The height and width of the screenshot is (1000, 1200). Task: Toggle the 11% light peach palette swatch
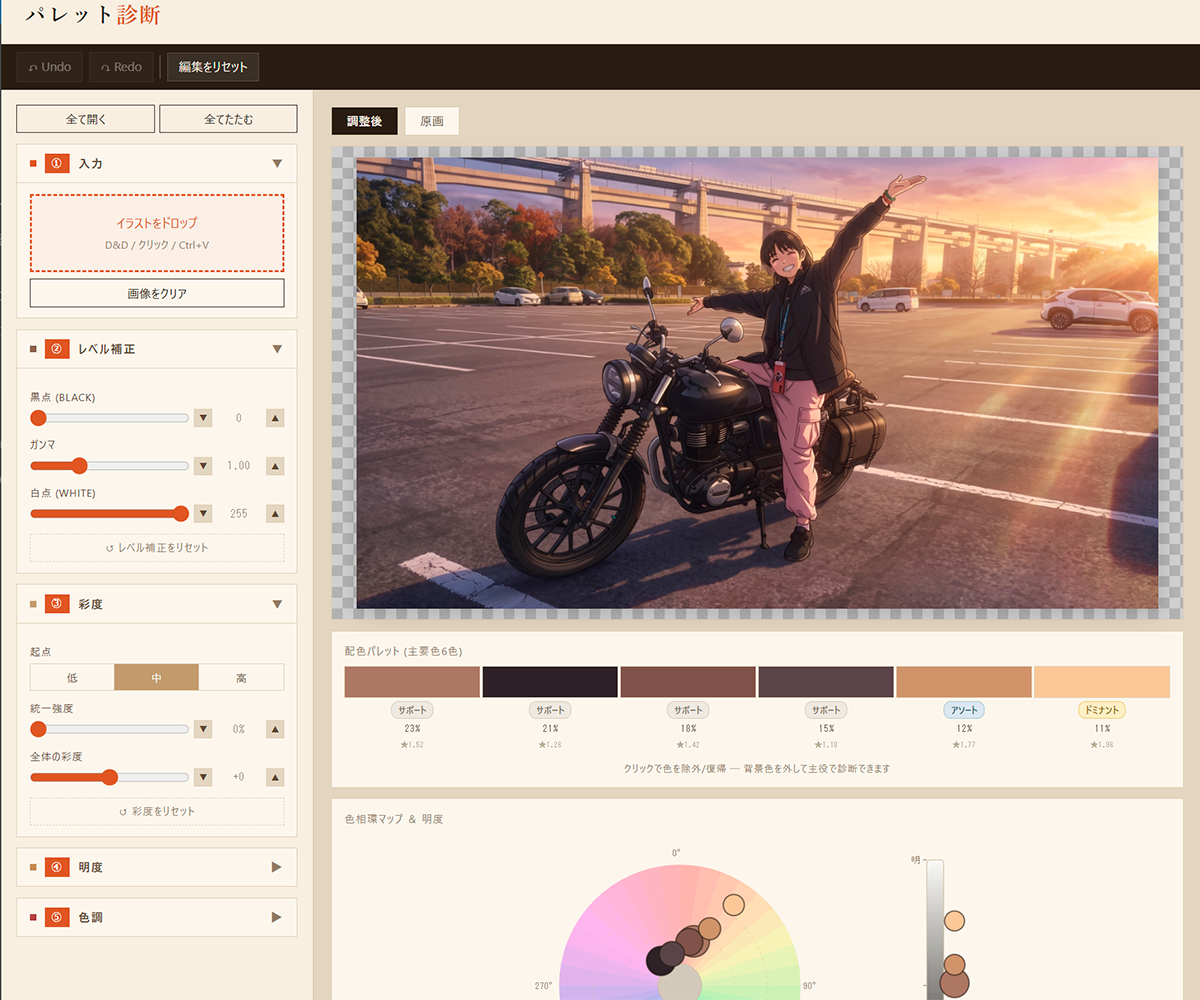1102,682
